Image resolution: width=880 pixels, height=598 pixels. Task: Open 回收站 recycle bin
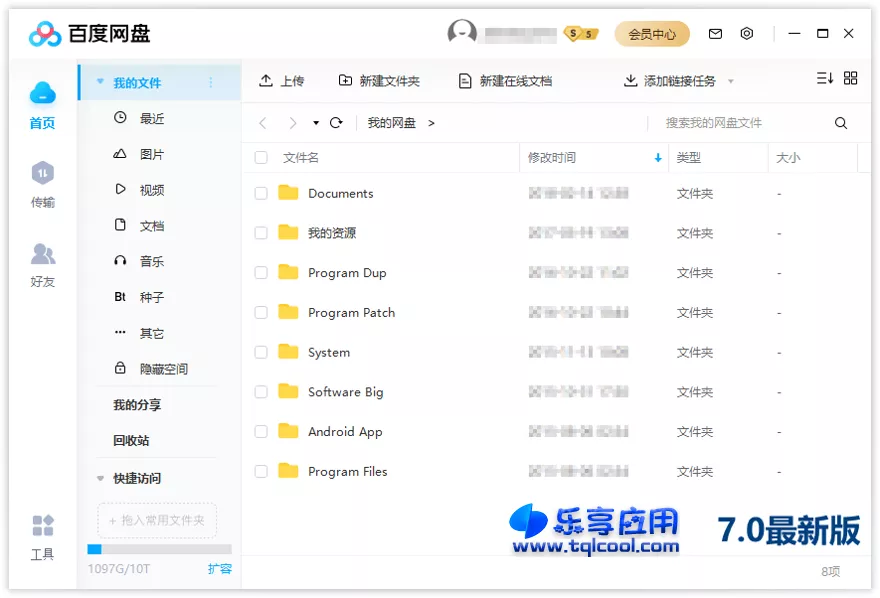[131, 440]
